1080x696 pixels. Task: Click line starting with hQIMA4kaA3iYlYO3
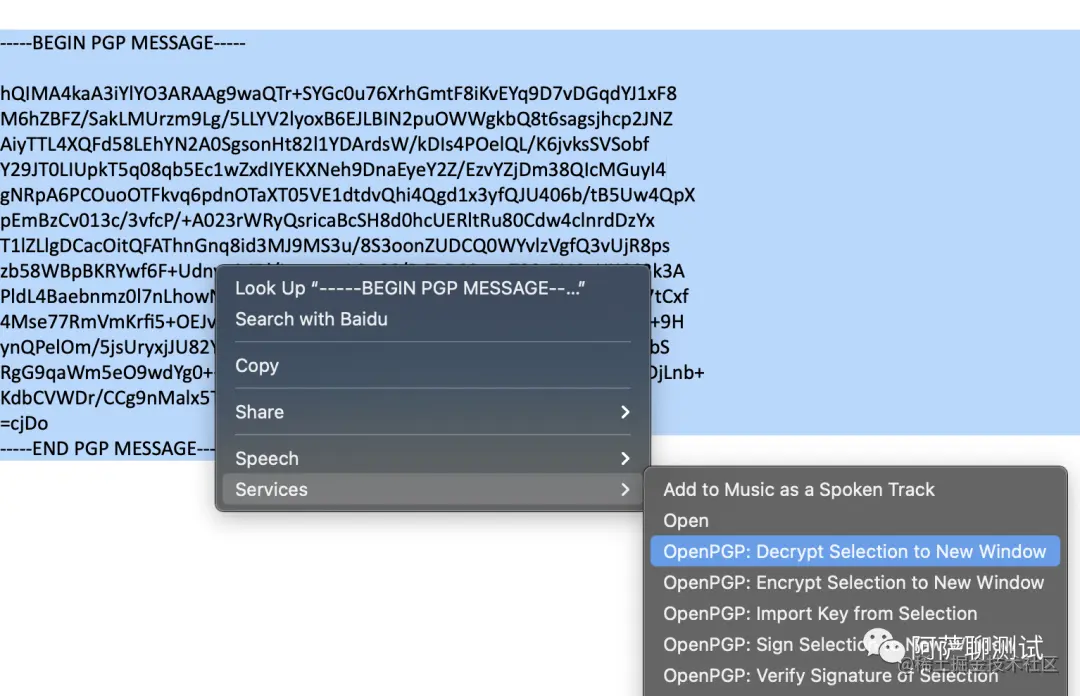(x=338, y=93)
